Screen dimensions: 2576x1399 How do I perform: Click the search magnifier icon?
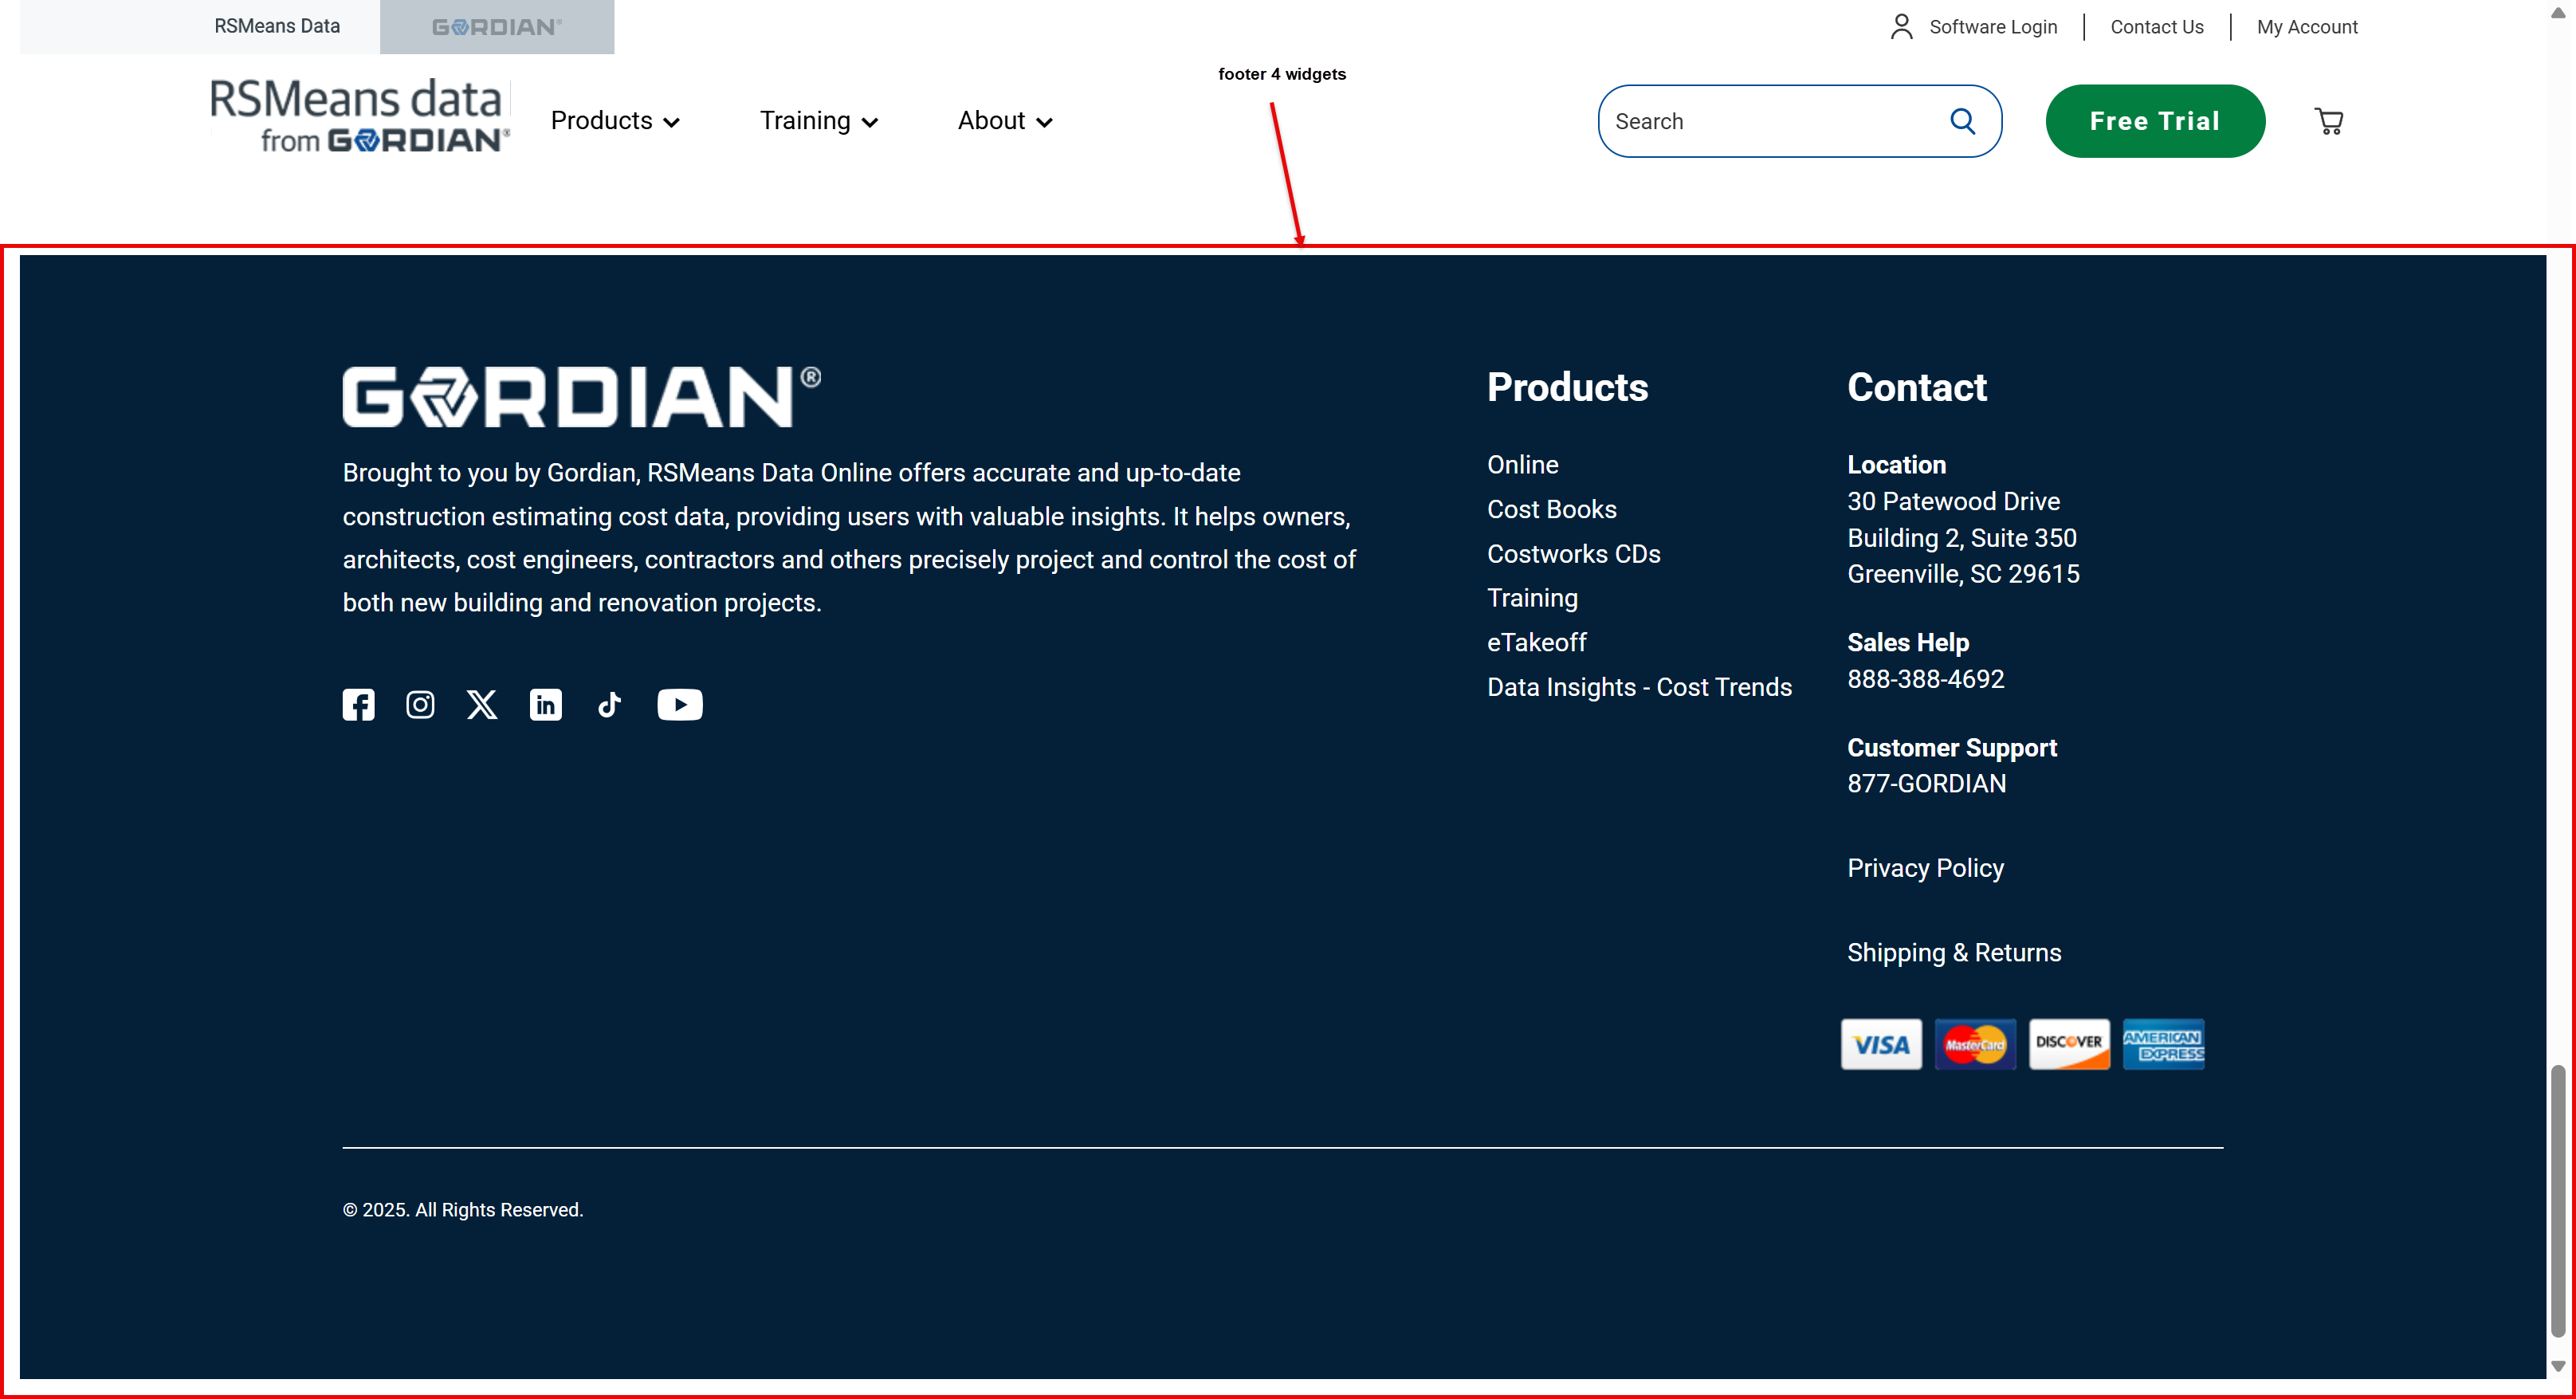point(1963,121)
